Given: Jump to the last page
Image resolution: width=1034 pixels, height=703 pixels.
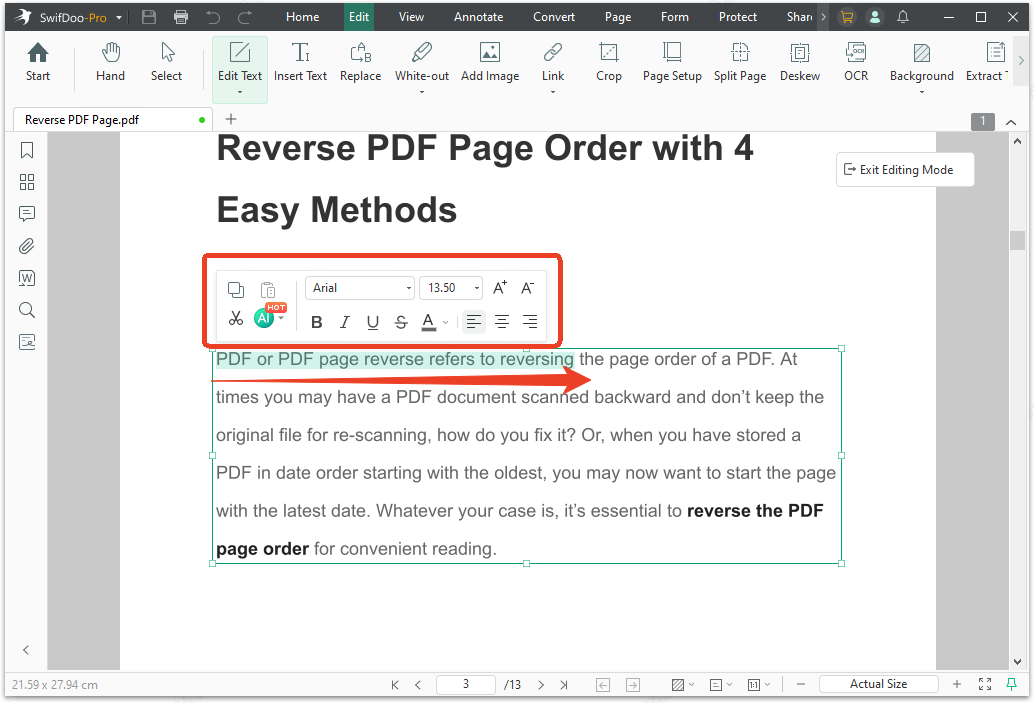Looking at the screenshot, I should tap(564, 685).
